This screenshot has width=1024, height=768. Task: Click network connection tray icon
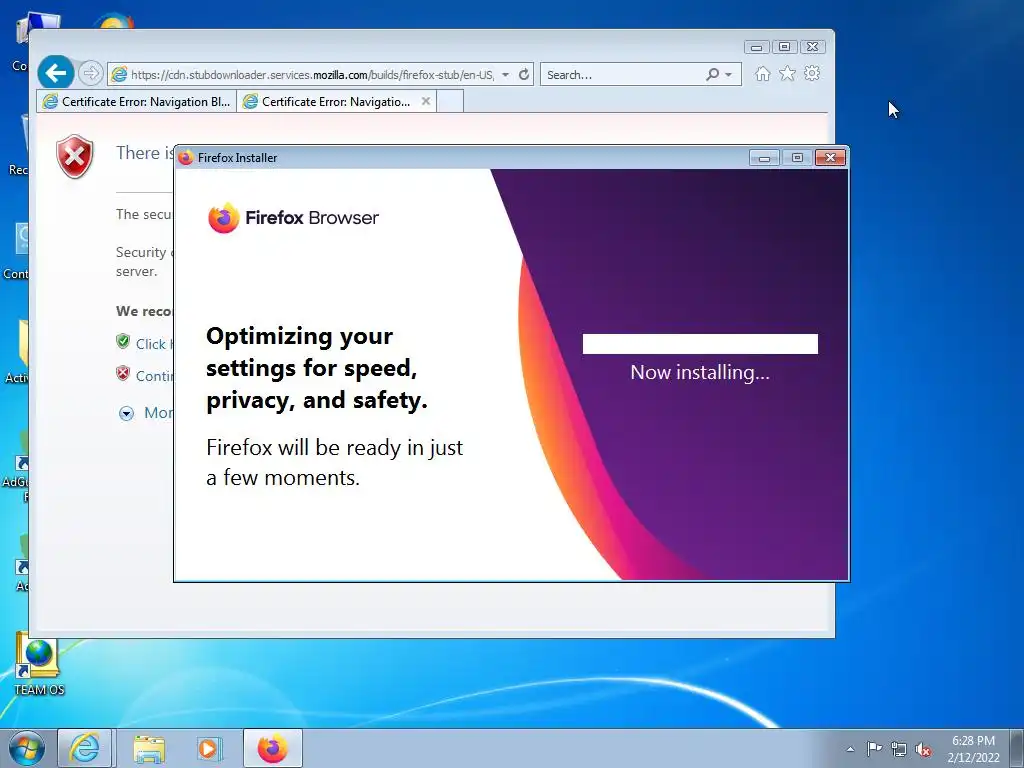(899, 749)
